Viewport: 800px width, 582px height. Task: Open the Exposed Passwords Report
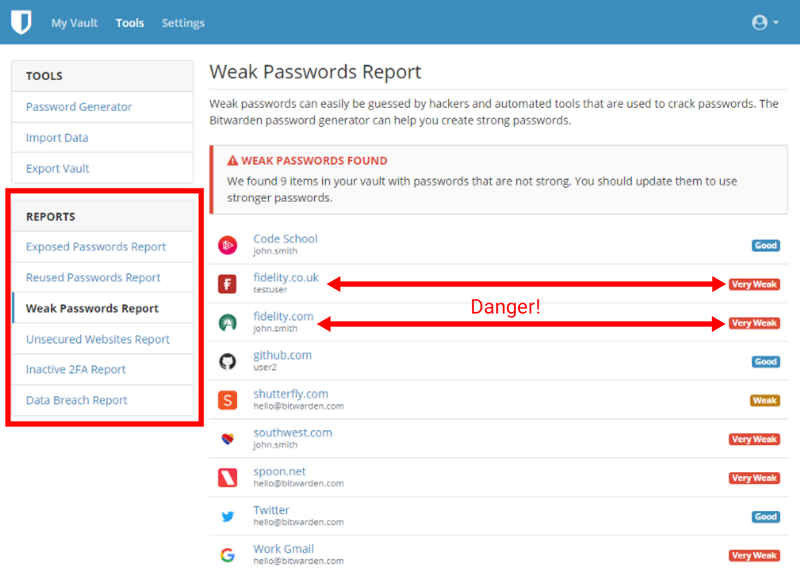[x=96, y=247]
